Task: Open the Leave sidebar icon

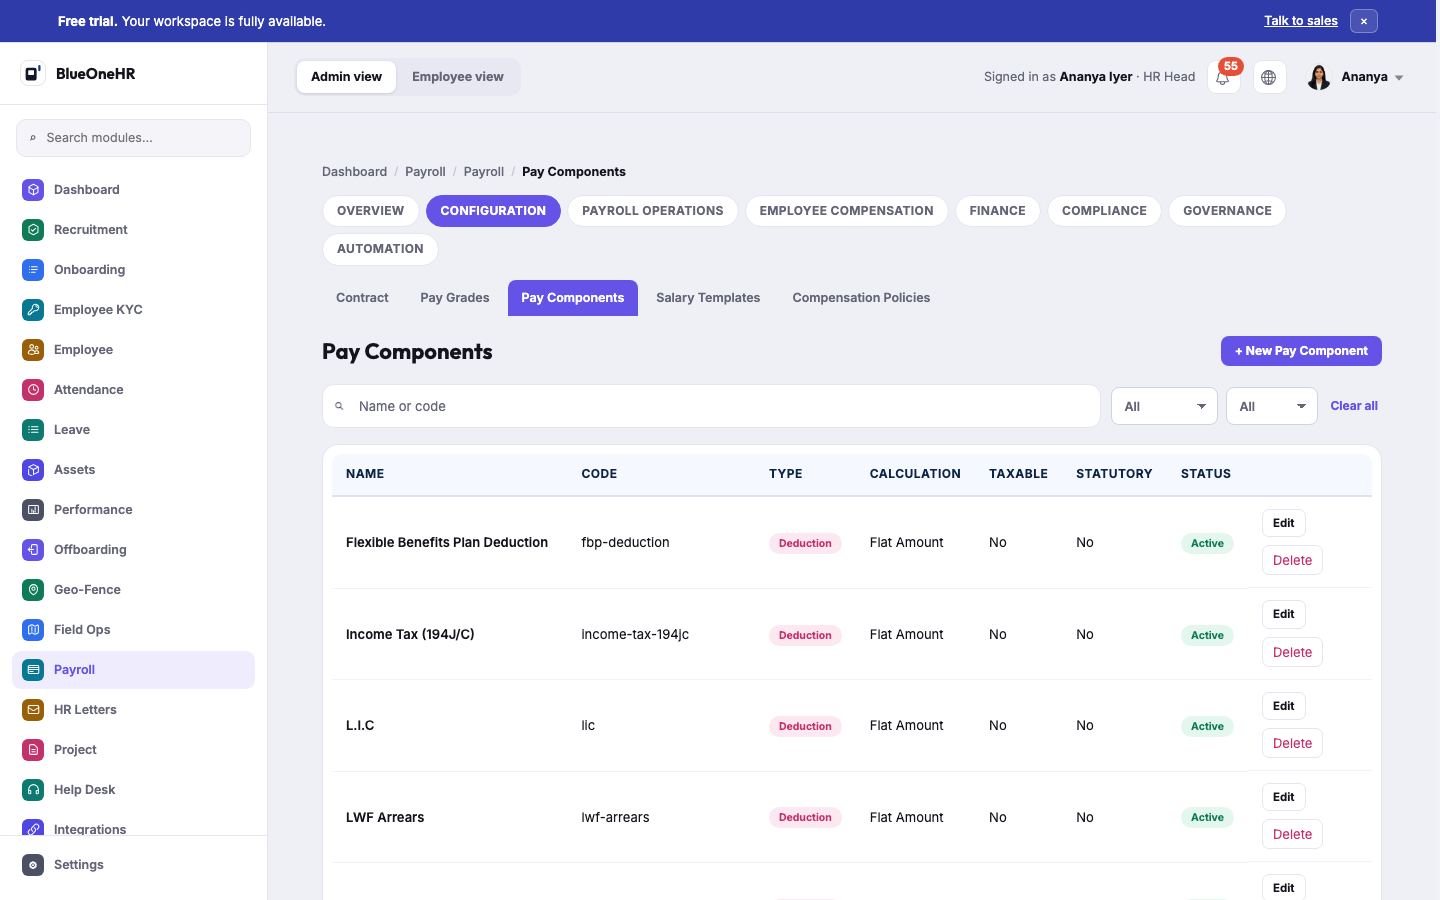Action: 33,429
